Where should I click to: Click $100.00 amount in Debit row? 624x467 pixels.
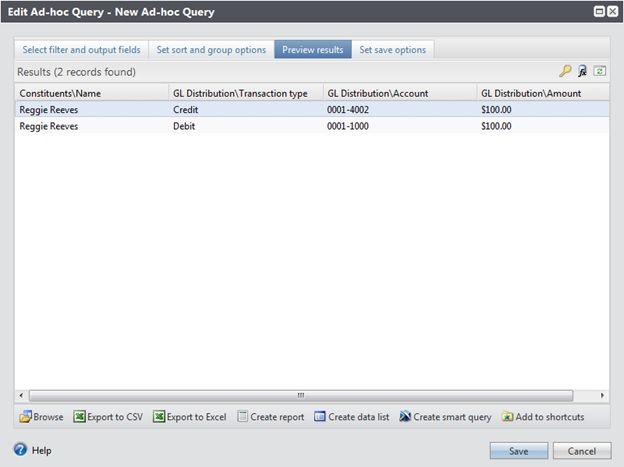click(496, 126)
